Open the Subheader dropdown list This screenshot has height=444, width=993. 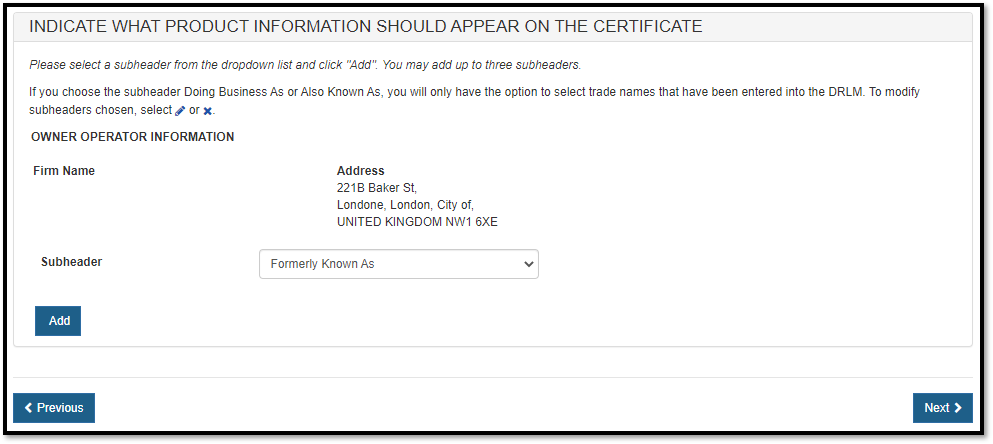point(398,264)
